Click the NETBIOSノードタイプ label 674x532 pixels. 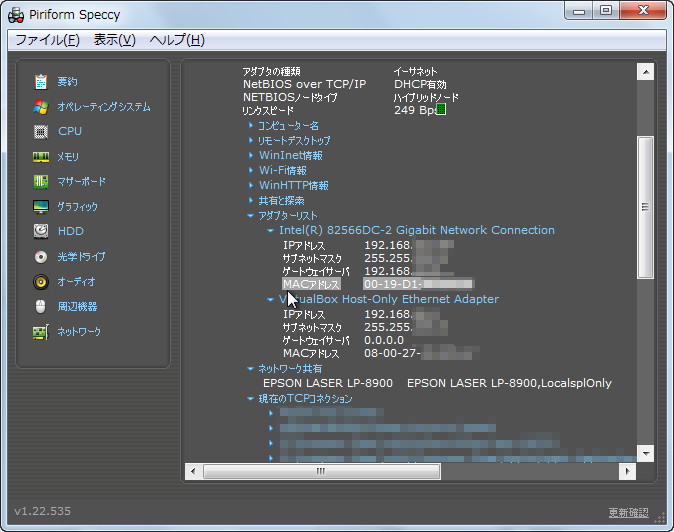(x=290, y=98)
